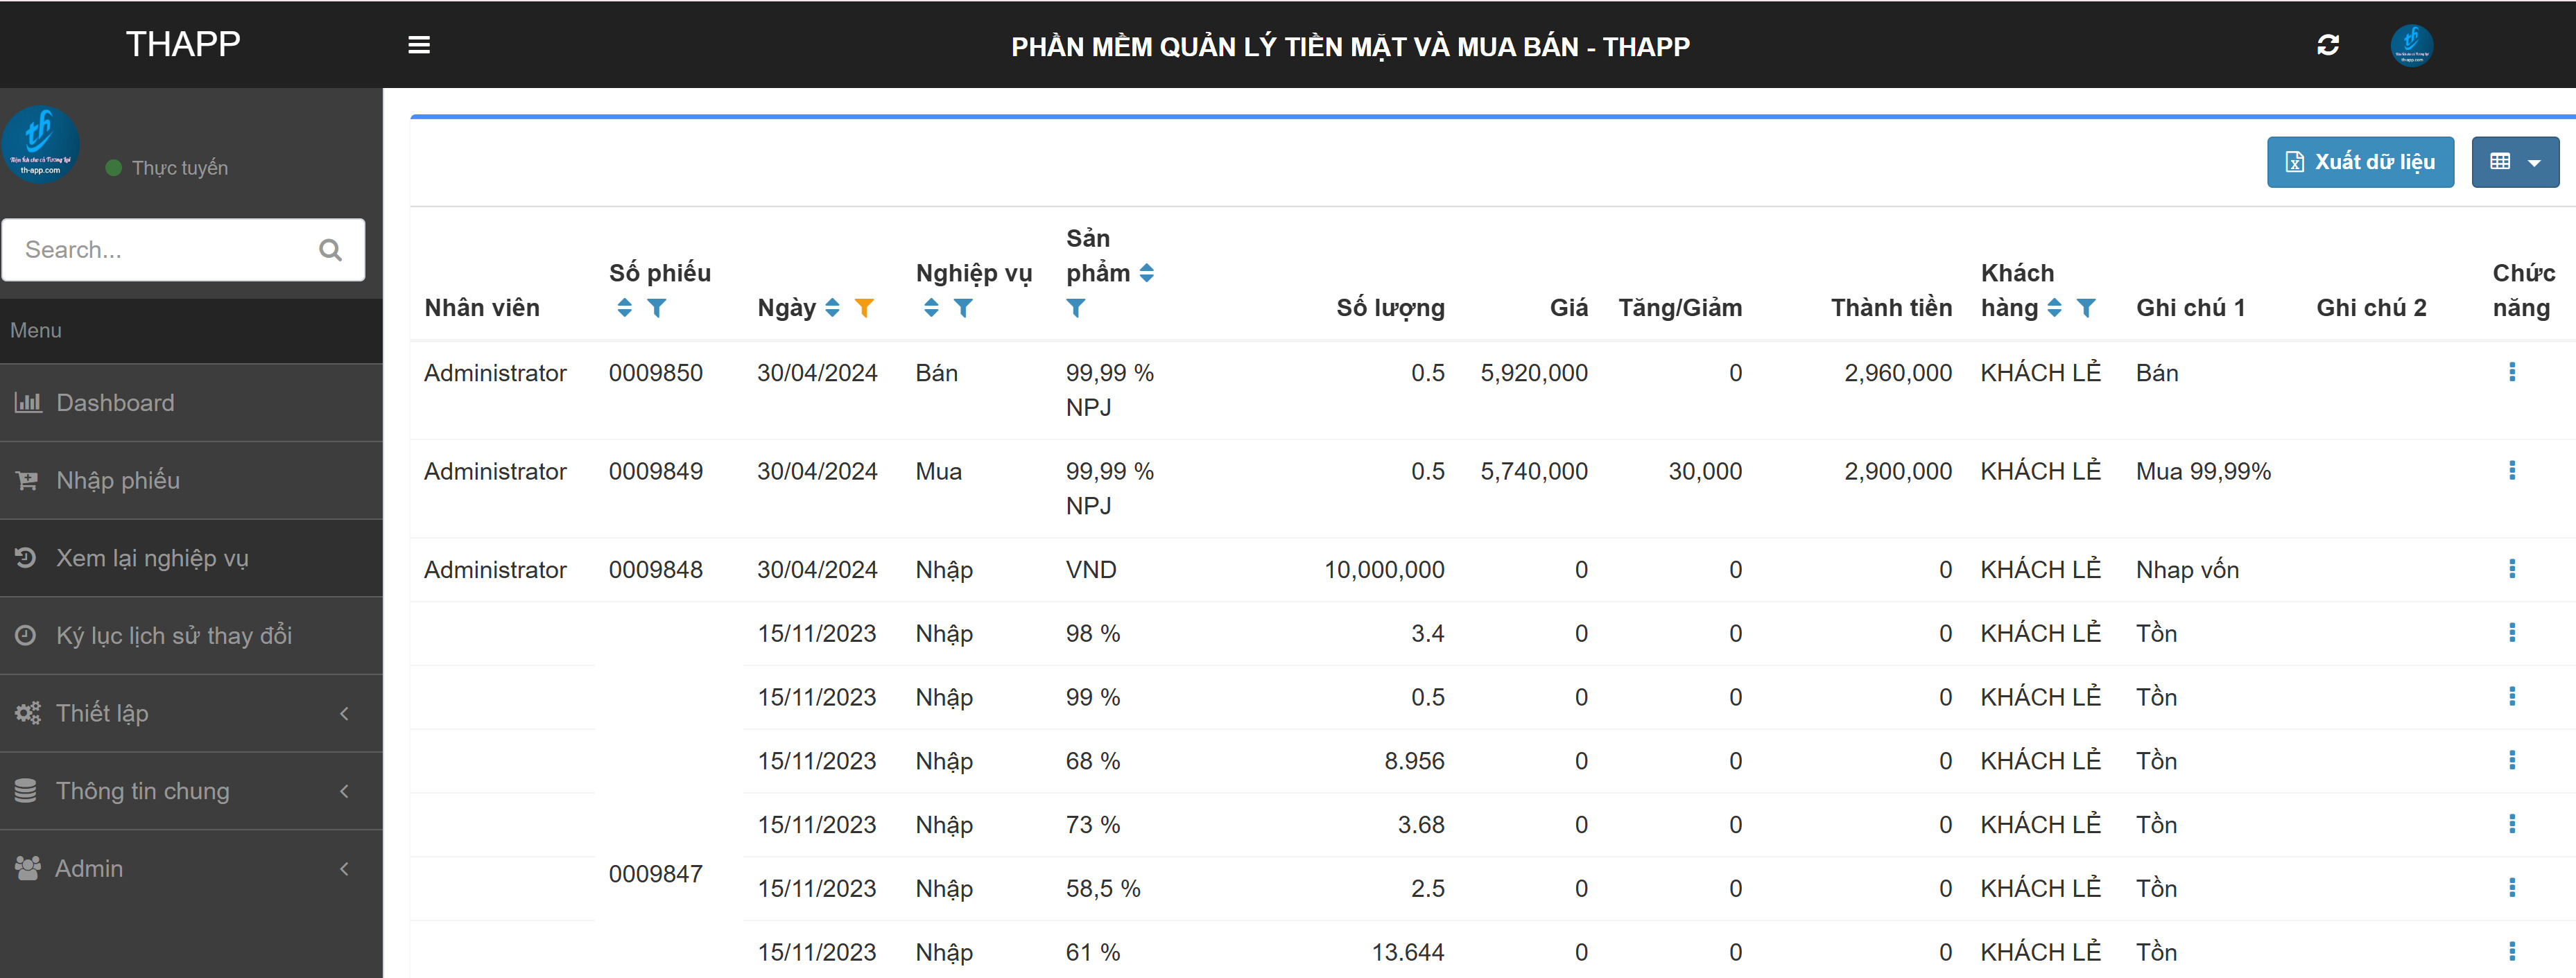Filter the Nghiệp vụ column
The width and height of the screenshot is (2576, 978).
tap(963, 308)
